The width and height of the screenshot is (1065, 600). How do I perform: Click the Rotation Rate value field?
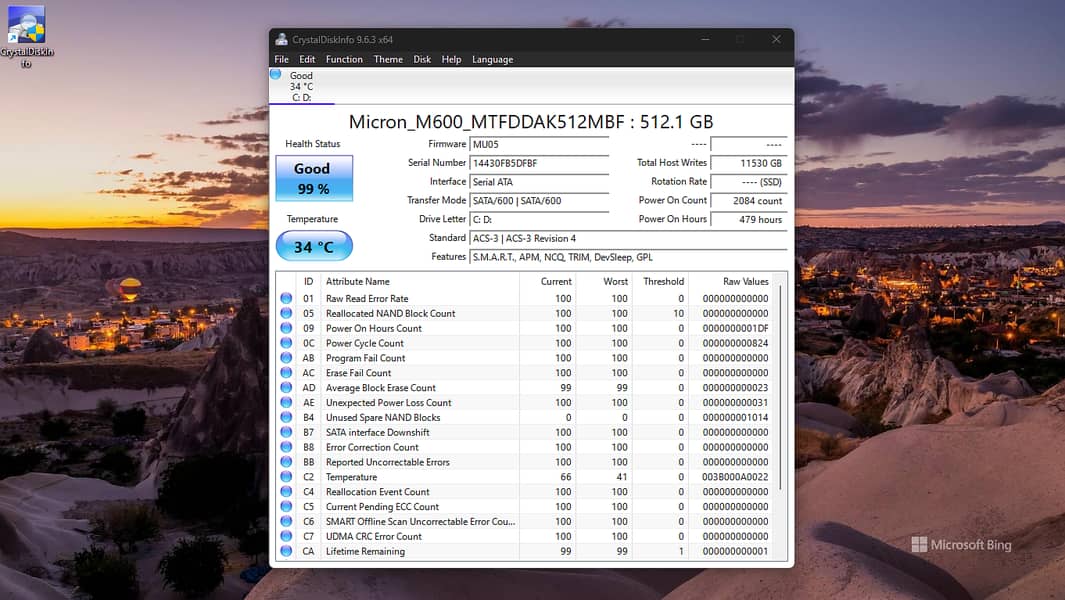[x=748, y=182]
